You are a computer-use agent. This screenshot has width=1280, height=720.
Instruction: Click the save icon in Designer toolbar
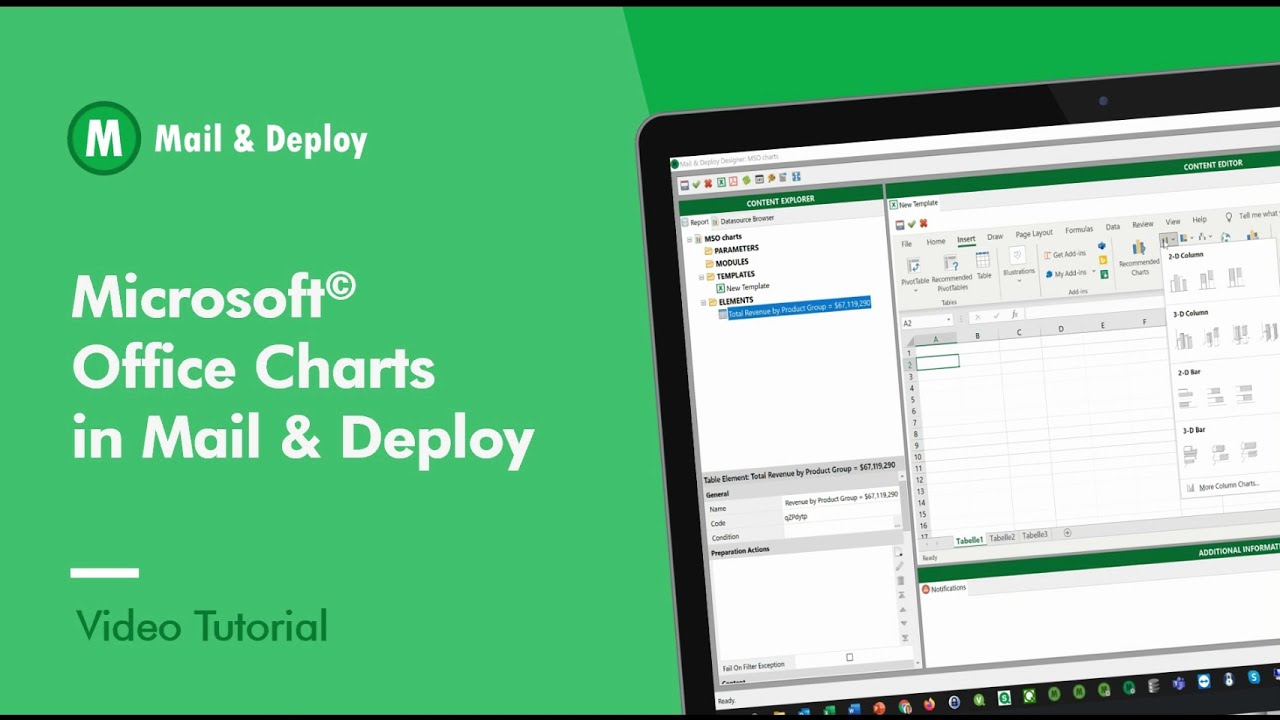[x=685, y=185]
